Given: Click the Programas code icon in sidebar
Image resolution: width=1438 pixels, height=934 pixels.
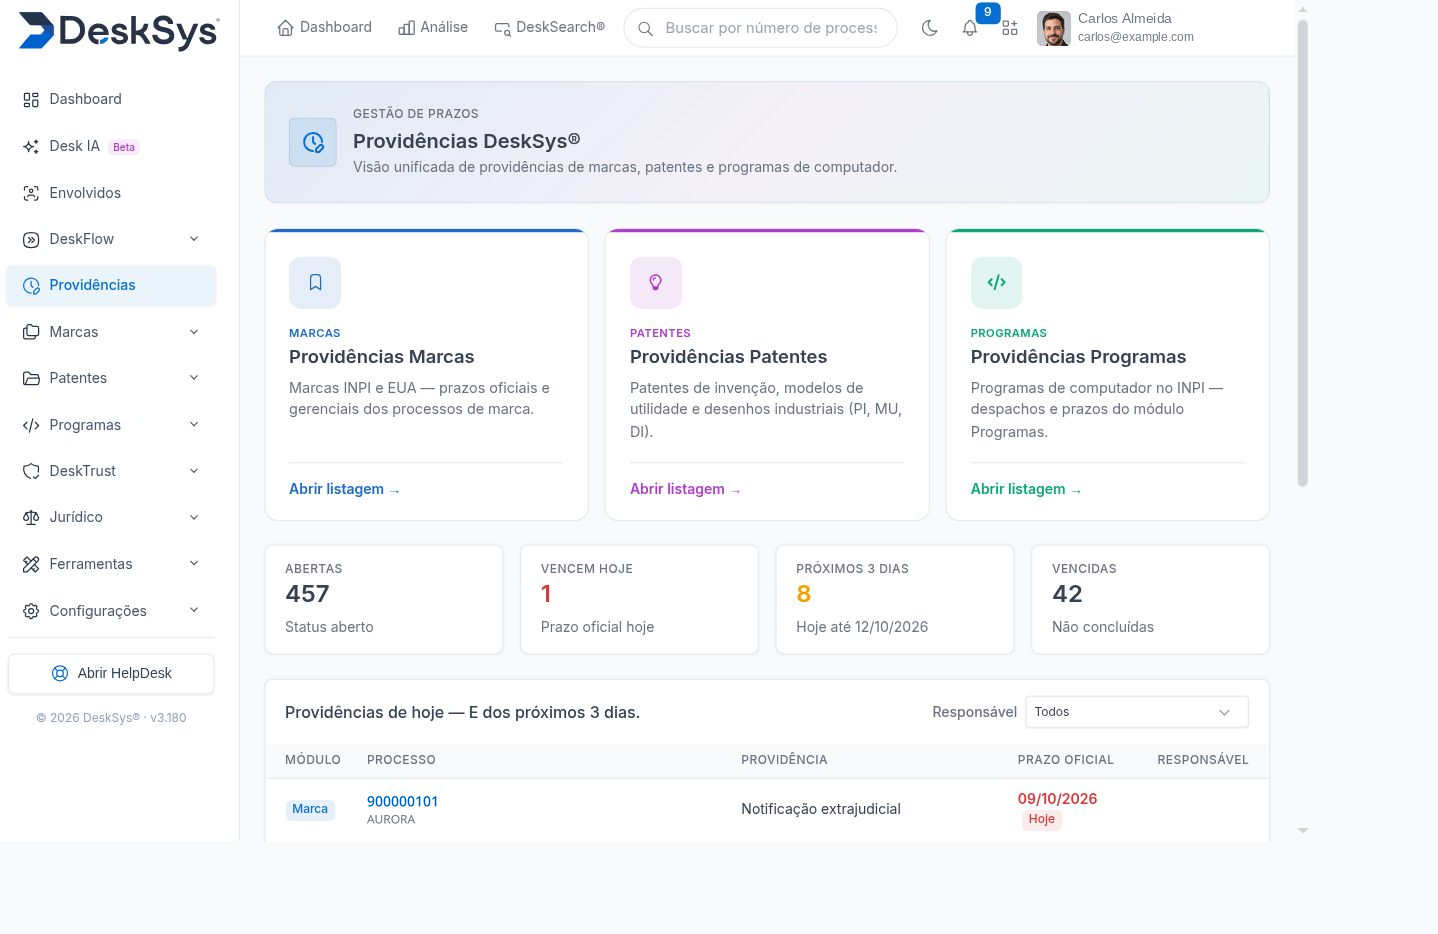Looking at the screenshot, I should pyautogui.click(x=31, y=425).
